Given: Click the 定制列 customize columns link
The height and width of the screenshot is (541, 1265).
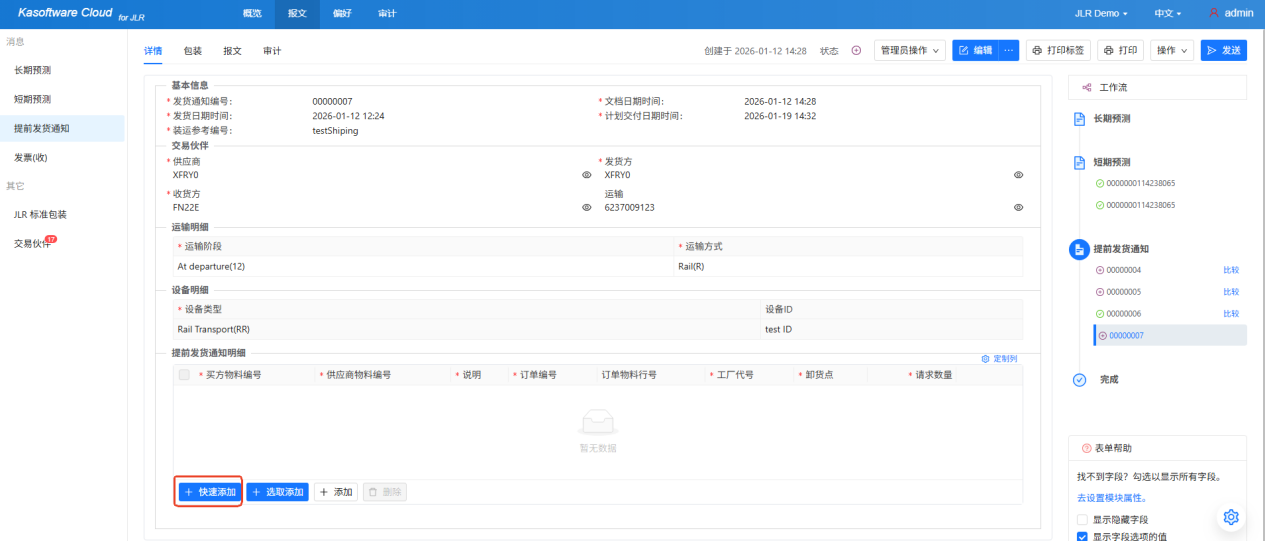Looking at the screenshot, I should [1000, 358].
